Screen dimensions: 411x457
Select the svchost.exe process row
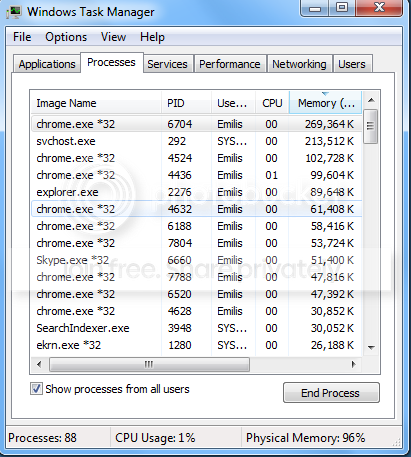197,141
